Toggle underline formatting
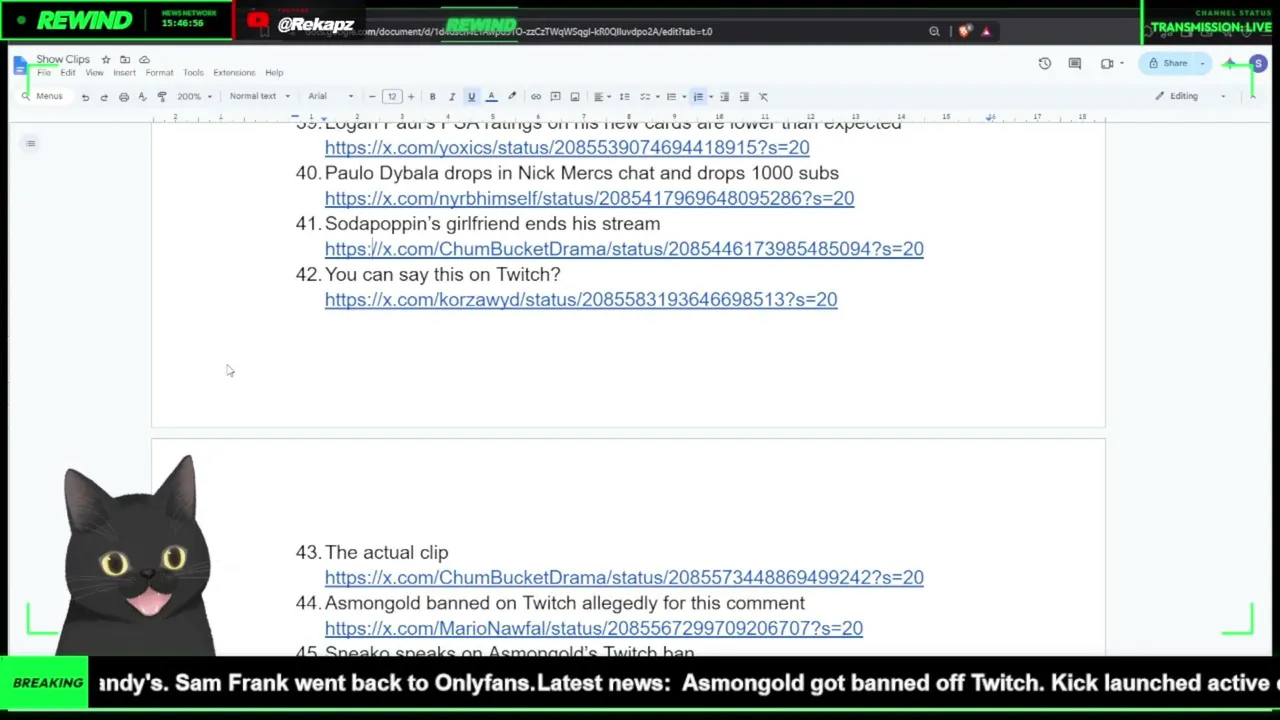Viewport: 1280px width, 720px height. 471,97
